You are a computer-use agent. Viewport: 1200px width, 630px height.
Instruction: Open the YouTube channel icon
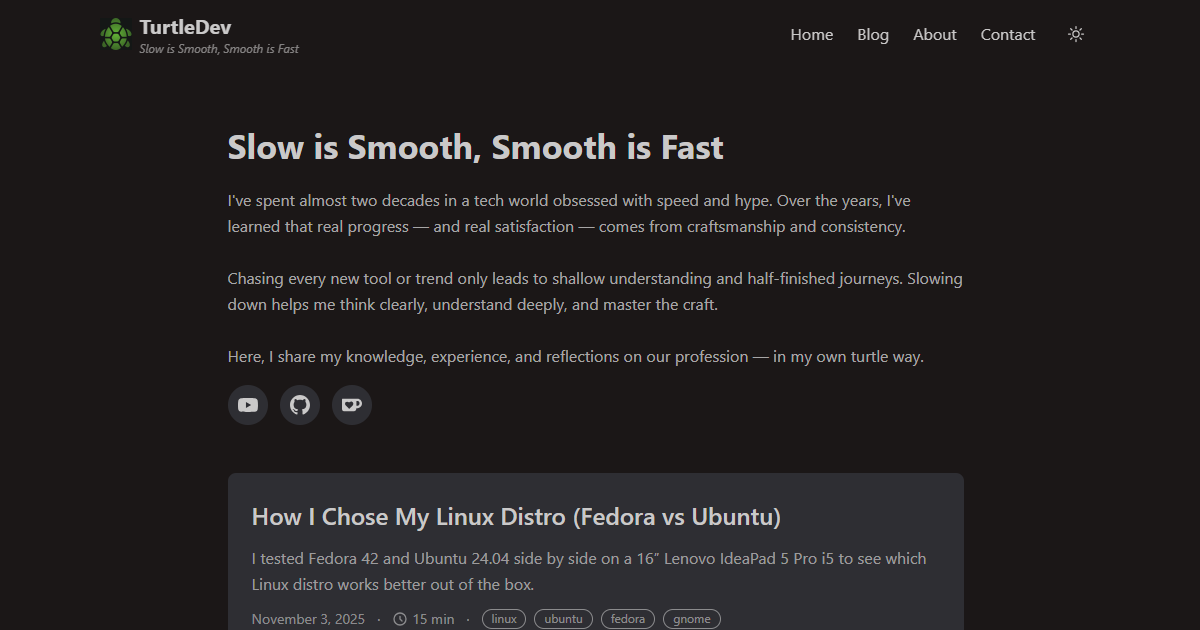[x=248, y=405]
